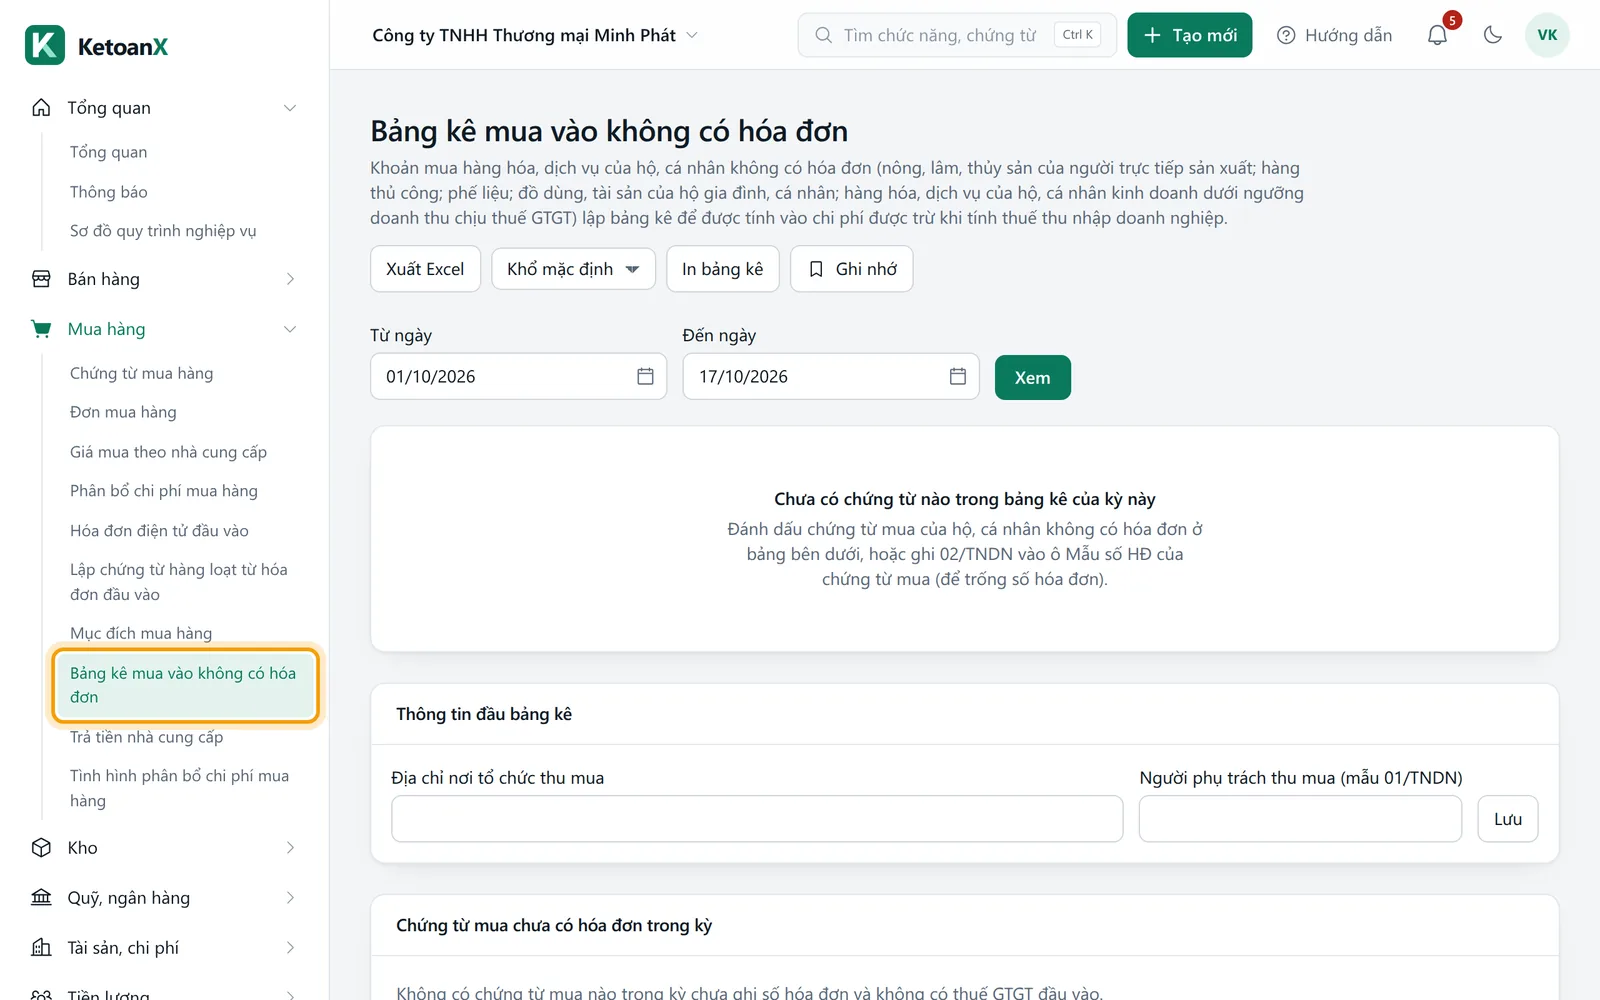Click the search magnifier icon
This screenshot has width=1600, height=1000.
(824, 35)
